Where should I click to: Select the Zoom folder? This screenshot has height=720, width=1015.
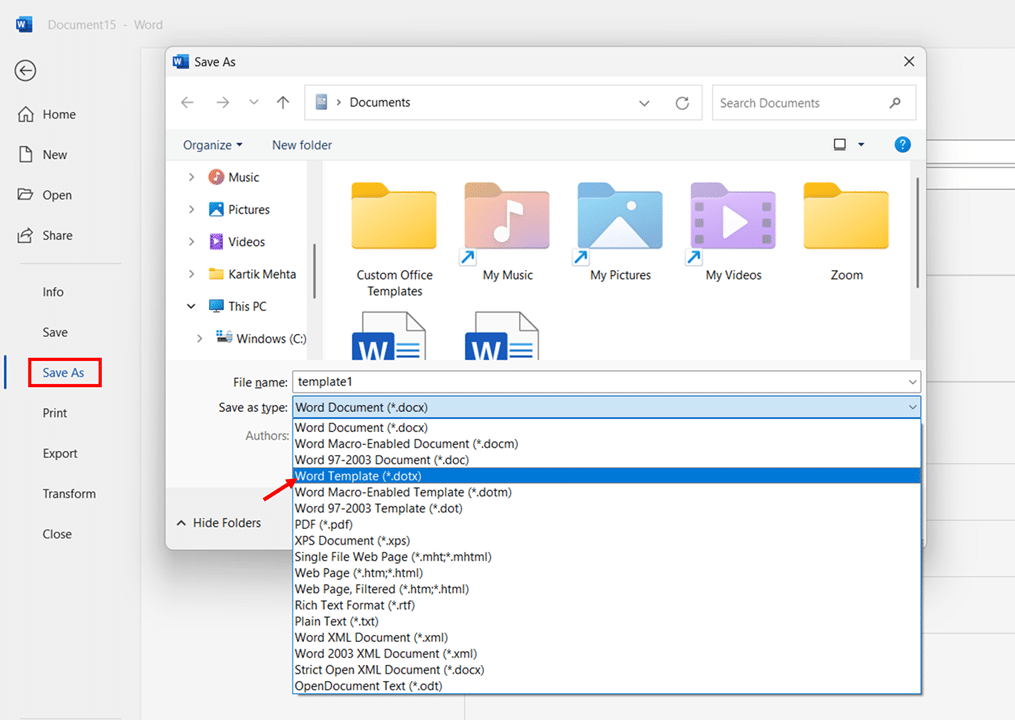pos(846,232)
